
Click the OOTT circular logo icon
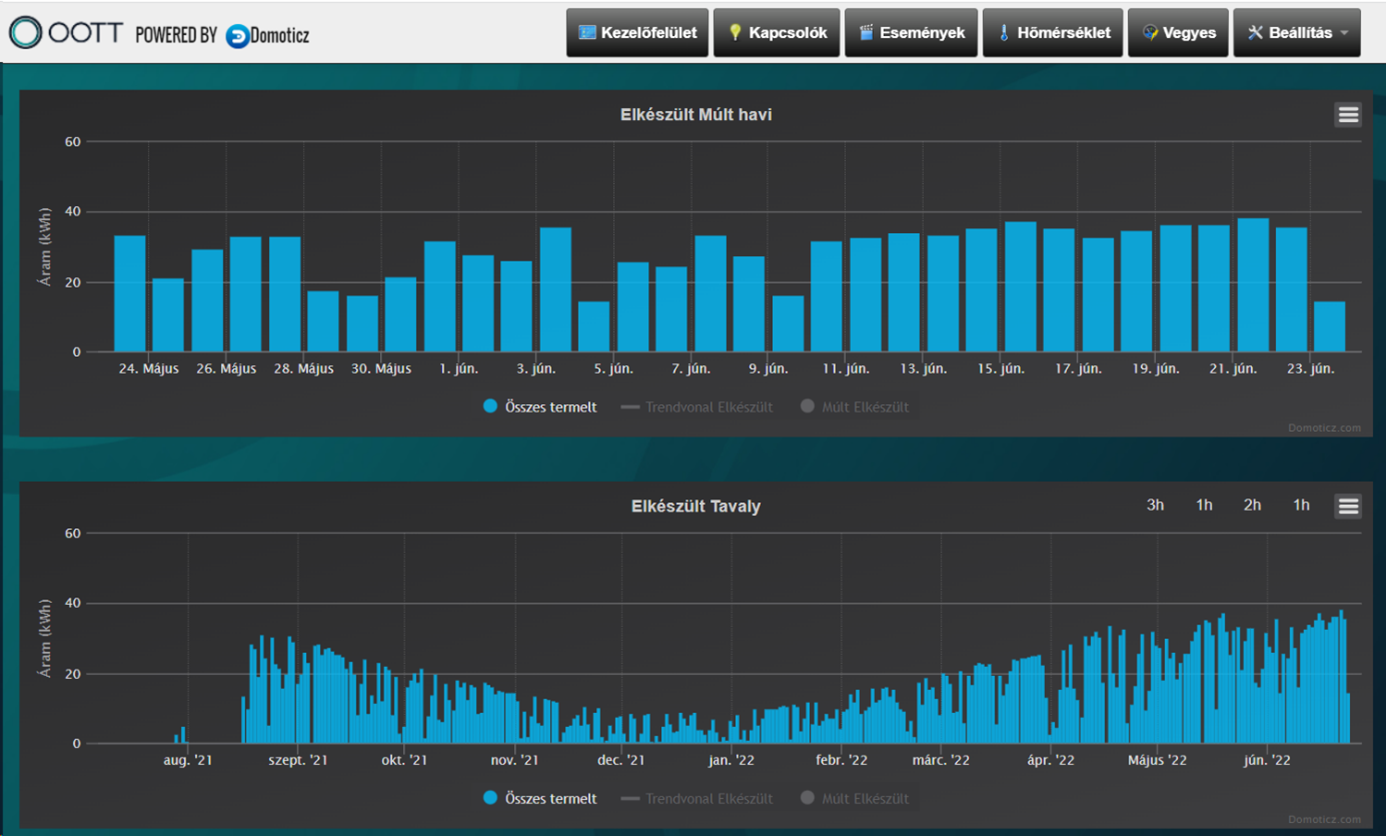coord(25,33)
